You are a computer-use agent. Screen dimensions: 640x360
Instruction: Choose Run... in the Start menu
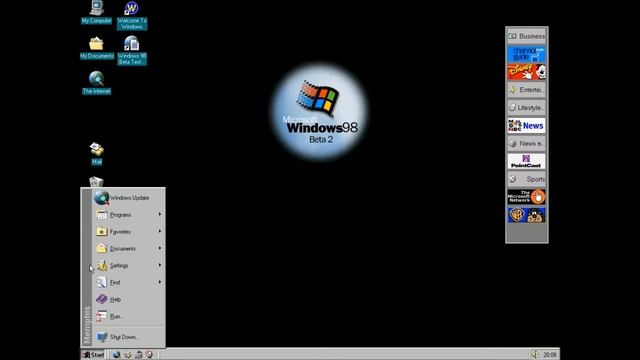click(x=129, y=316)
